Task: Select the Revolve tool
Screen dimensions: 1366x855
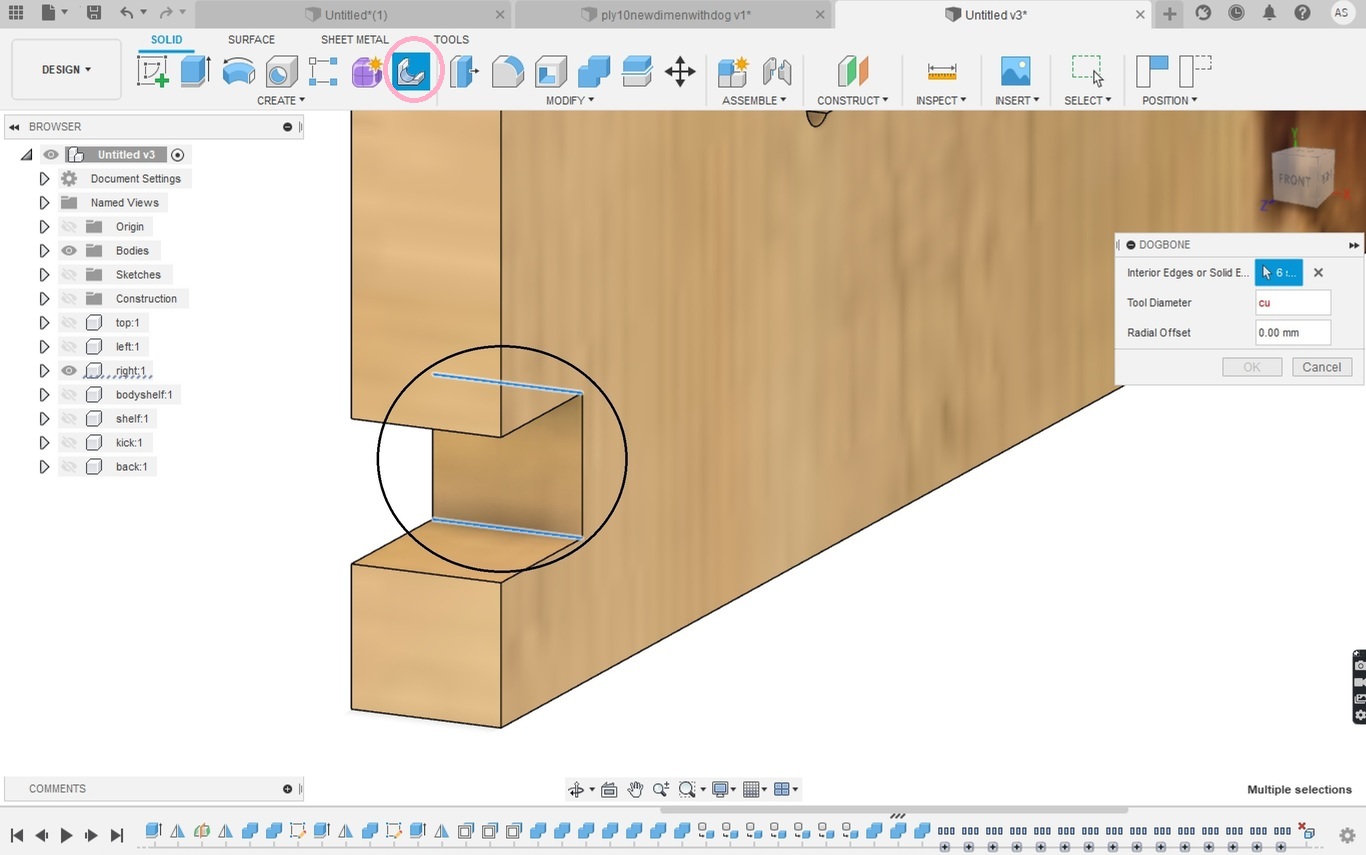Action: pos(238,71)
